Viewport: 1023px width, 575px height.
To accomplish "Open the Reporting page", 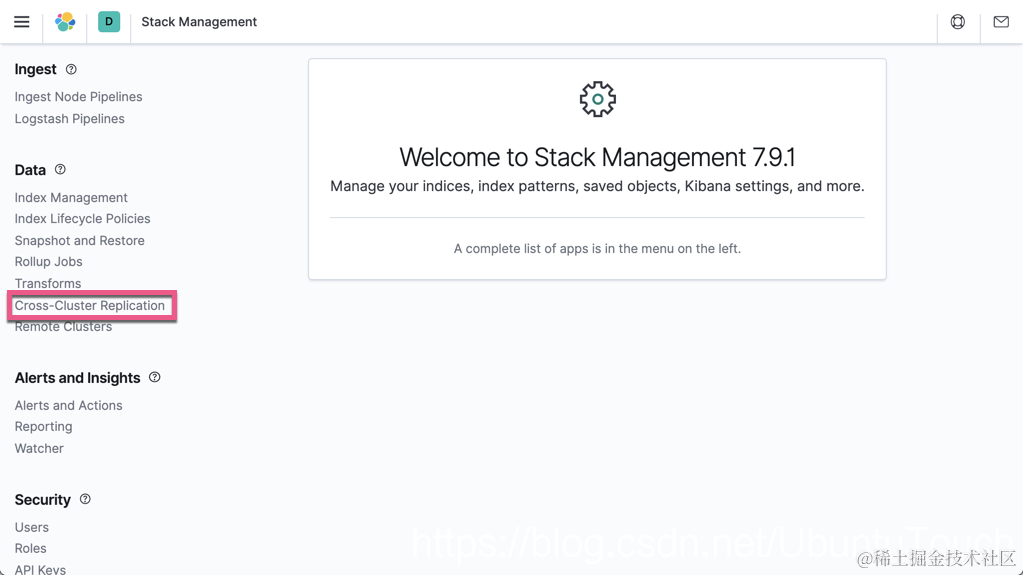I will [x=43, y=427].
